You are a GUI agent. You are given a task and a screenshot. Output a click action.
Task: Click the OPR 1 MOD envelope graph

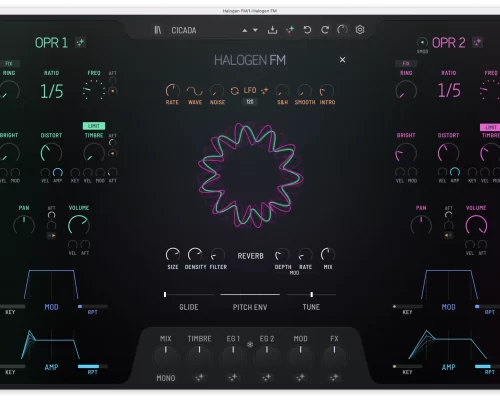(51, 284)
